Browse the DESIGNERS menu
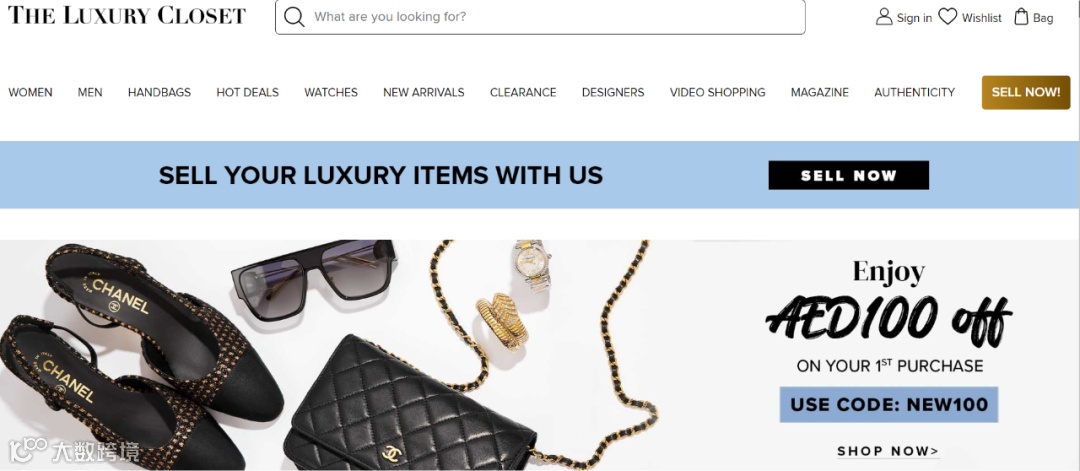Screen dimensions: 1080x471 coord(613,92)
